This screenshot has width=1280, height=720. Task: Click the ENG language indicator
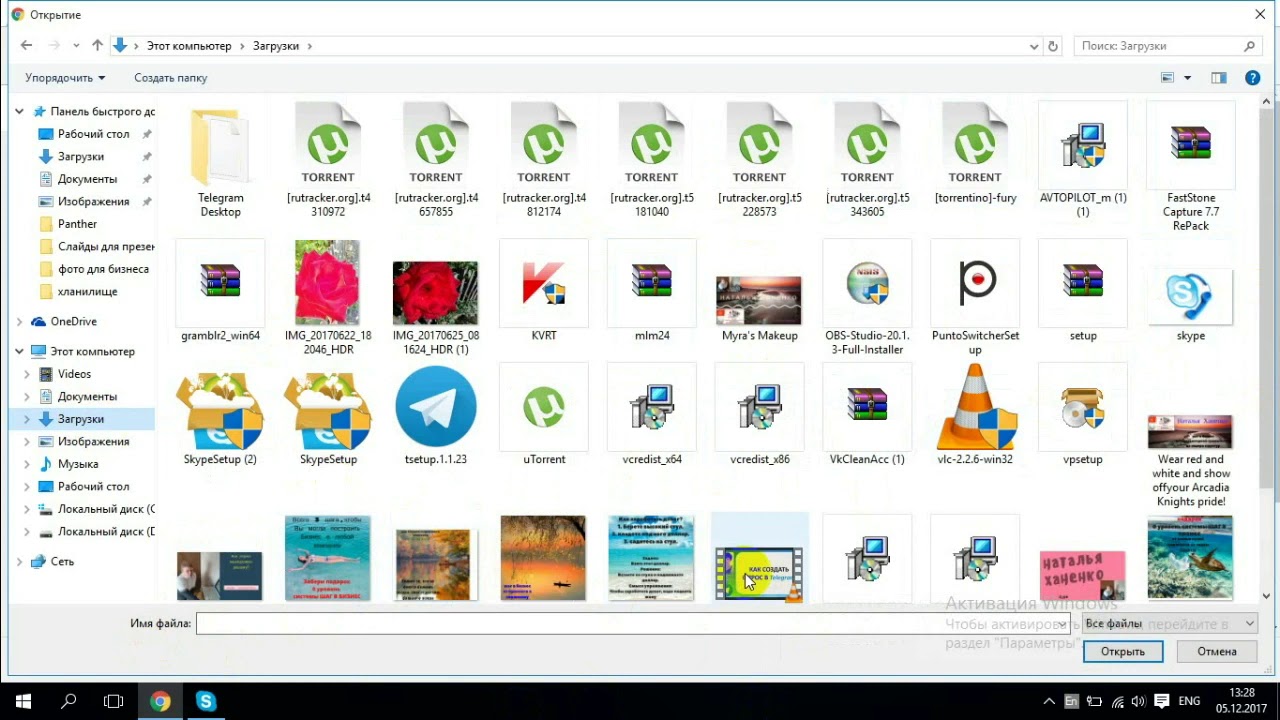pos(1189,701)
